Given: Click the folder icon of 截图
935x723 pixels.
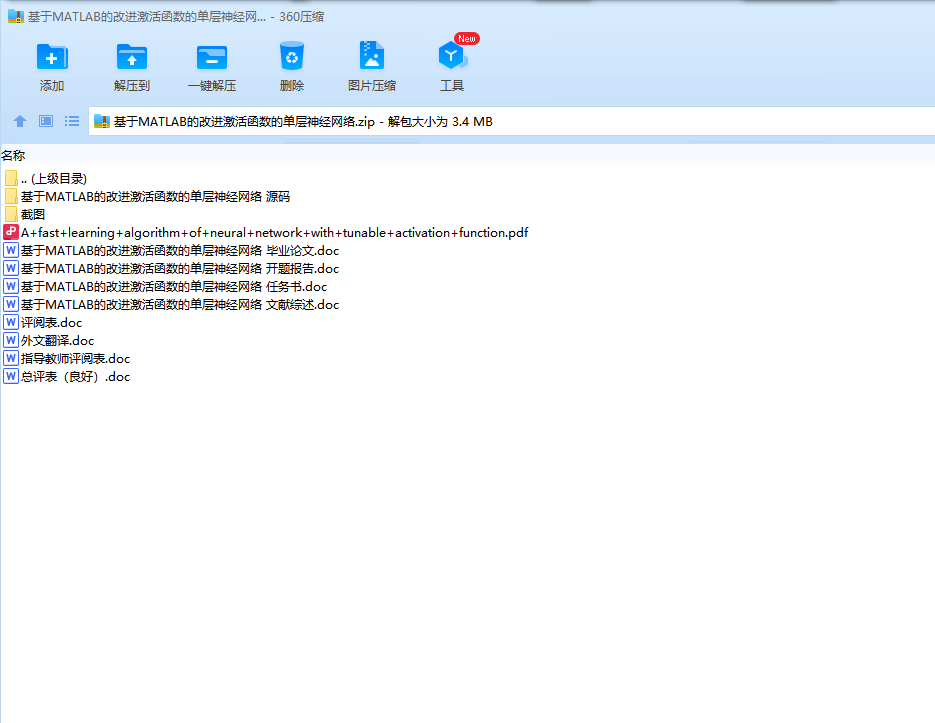Looking at the screenshot, I should (11, 214).
